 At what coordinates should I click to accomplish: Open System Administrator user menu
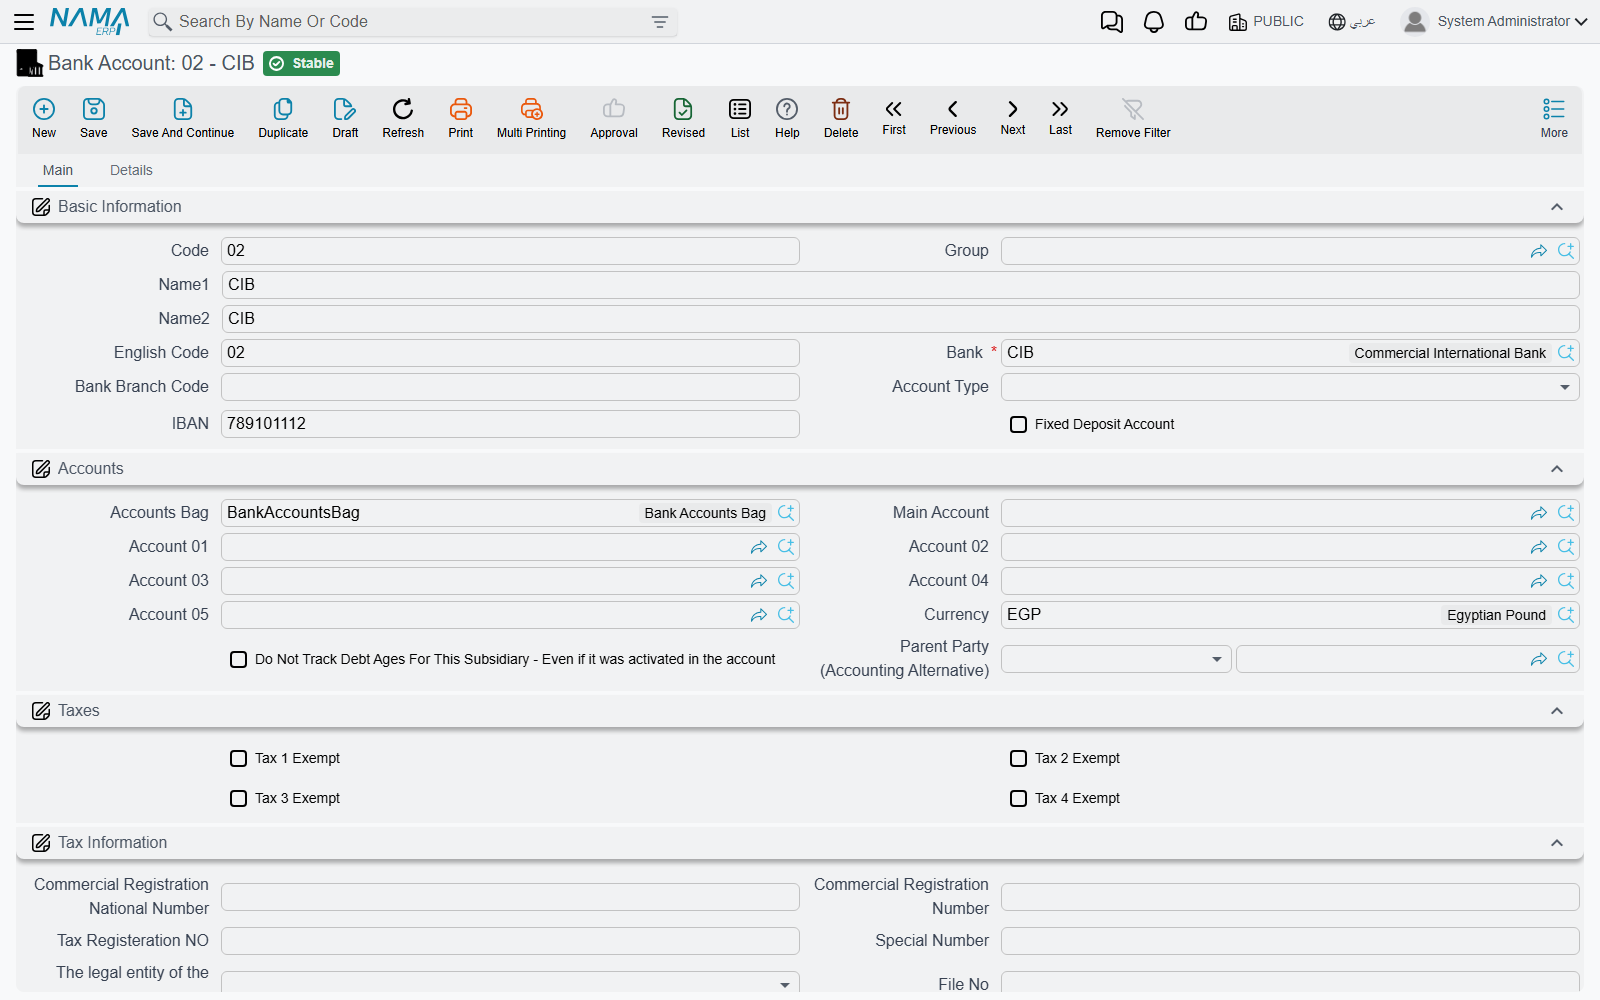tap(1495, 21)
